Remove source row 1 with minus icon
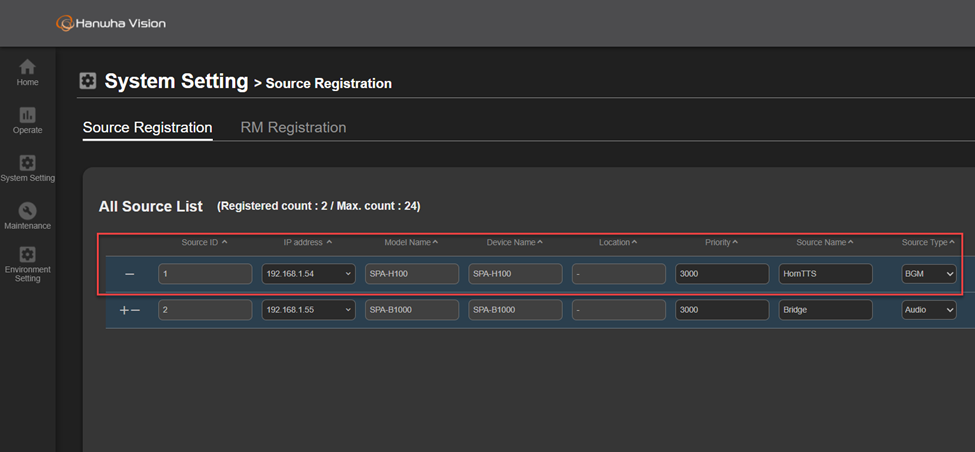Viewport: 975px width, 452px height. click(129, 274)
